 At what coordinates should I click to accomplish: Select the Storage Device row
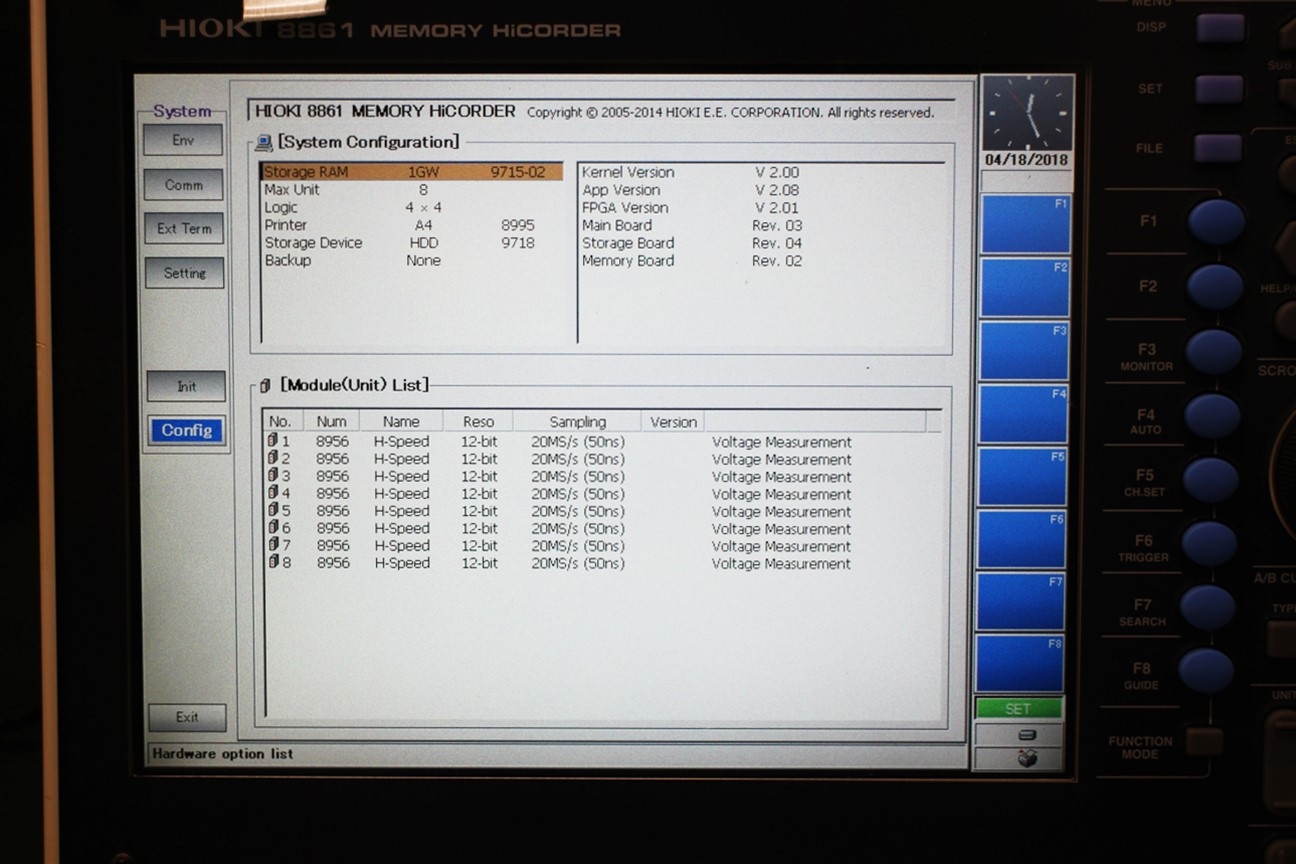click(411, 243)
